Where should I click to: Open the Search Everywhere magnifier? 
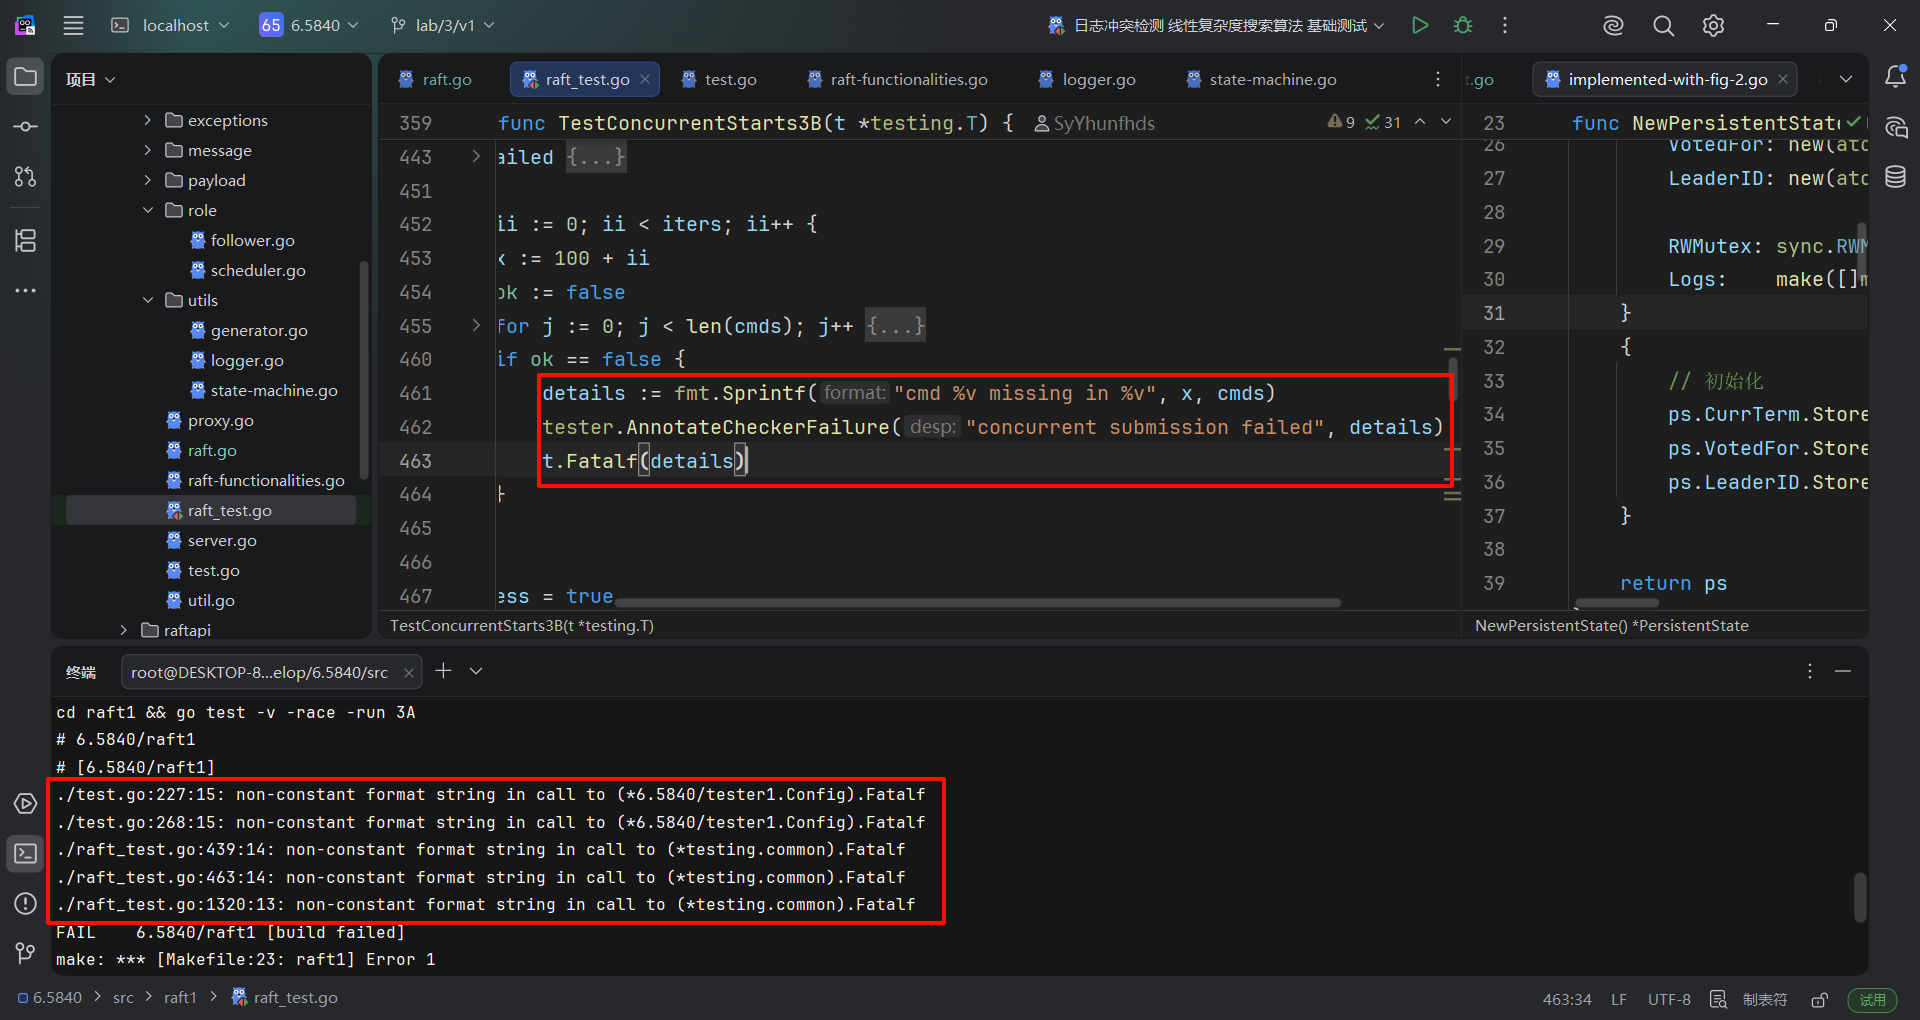[x=1663, y=26]
